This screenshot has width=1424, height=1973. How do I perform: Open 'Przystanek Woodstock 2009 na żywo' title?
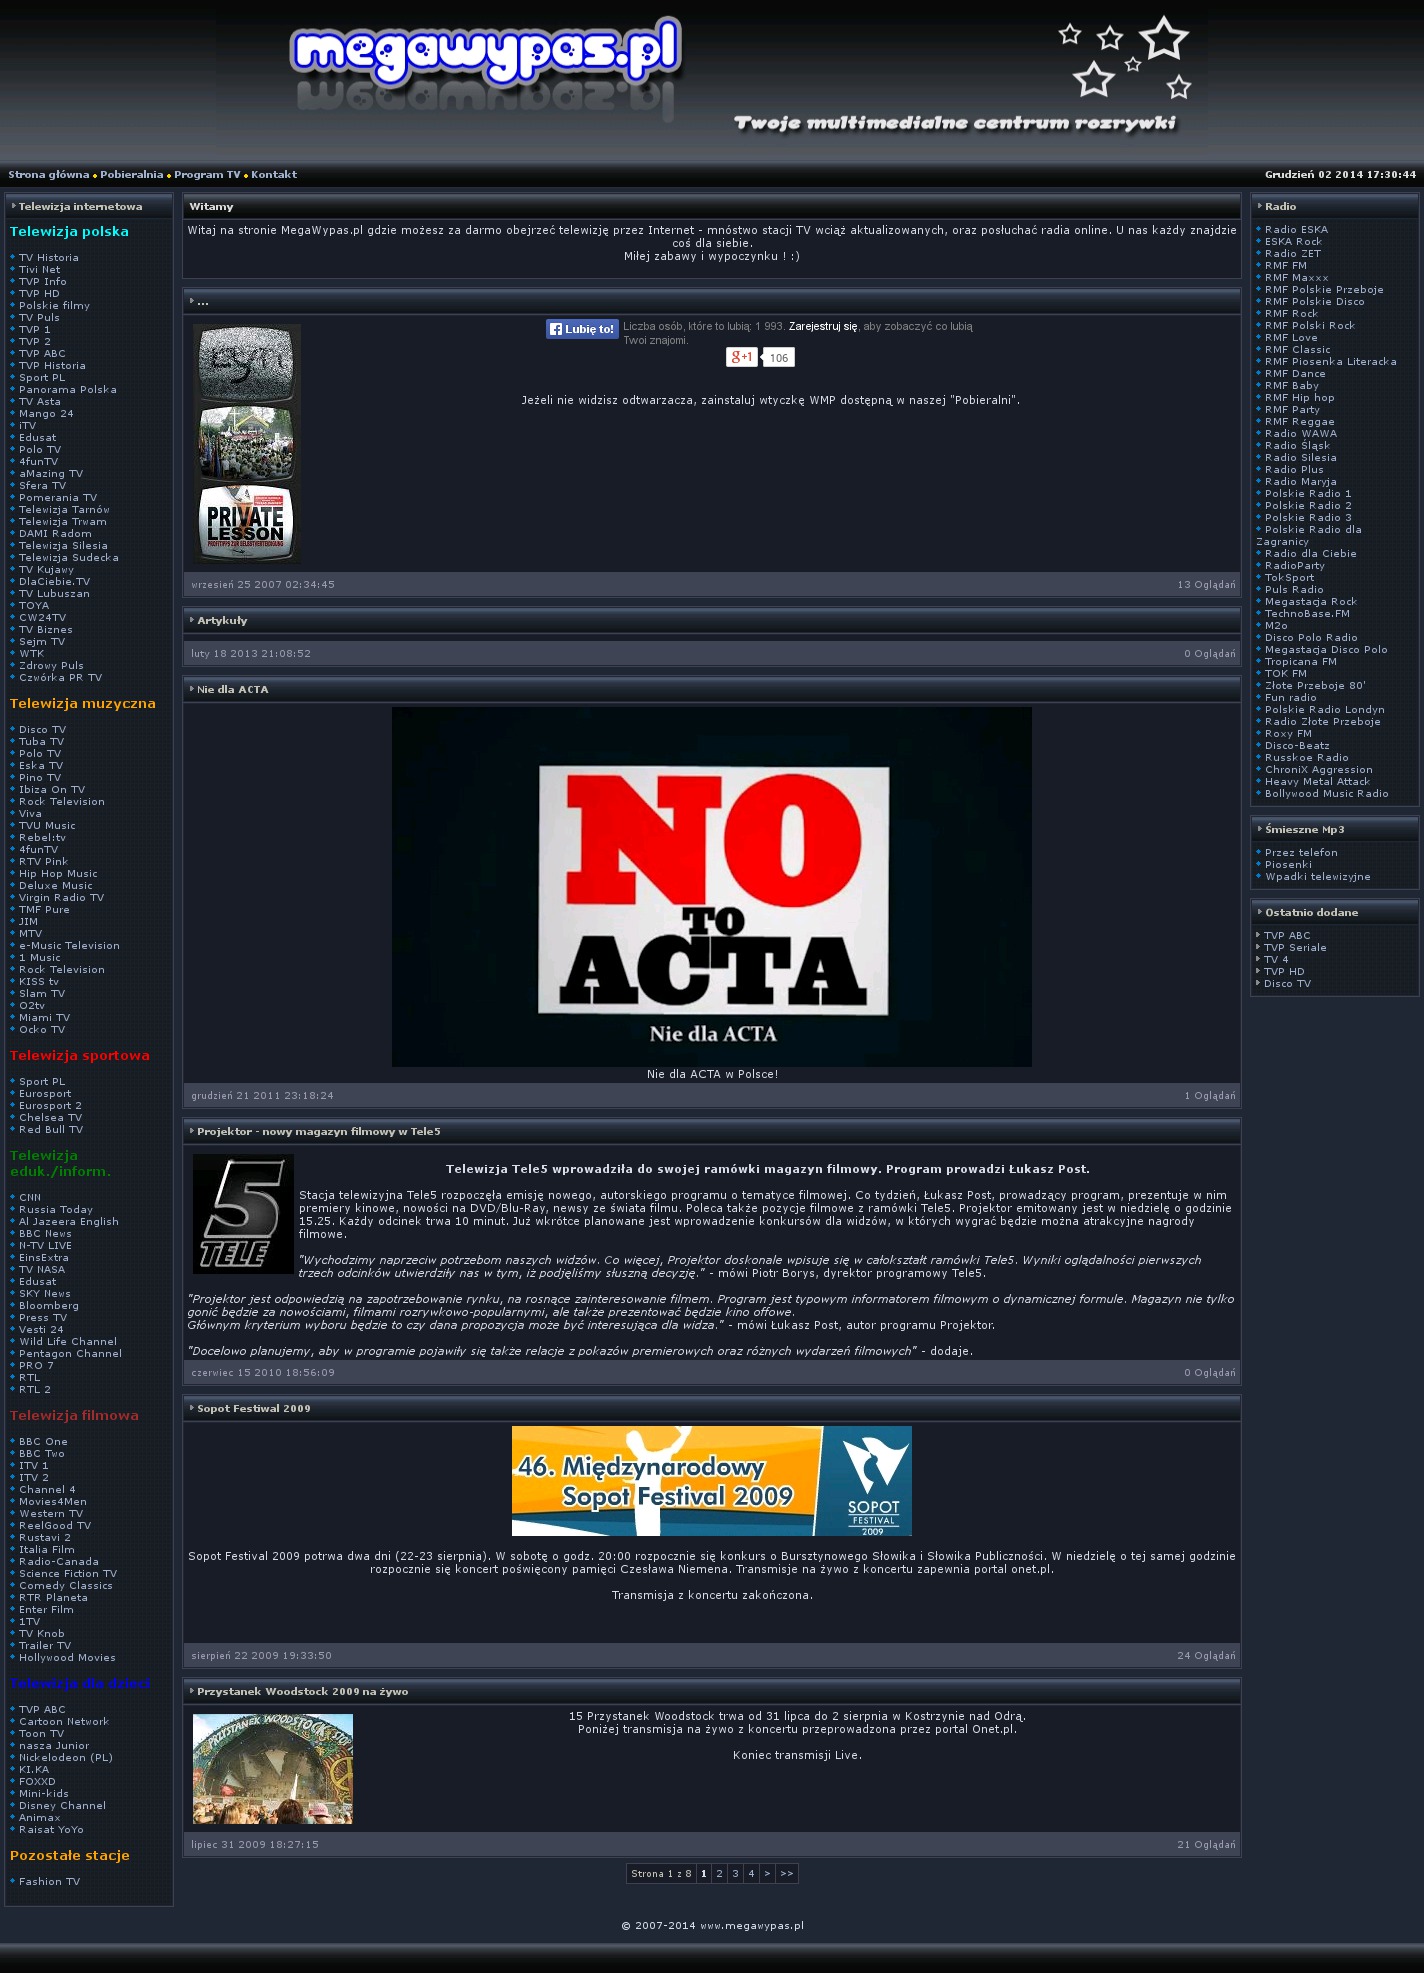pyautogui.click(x=303, y=1692)
